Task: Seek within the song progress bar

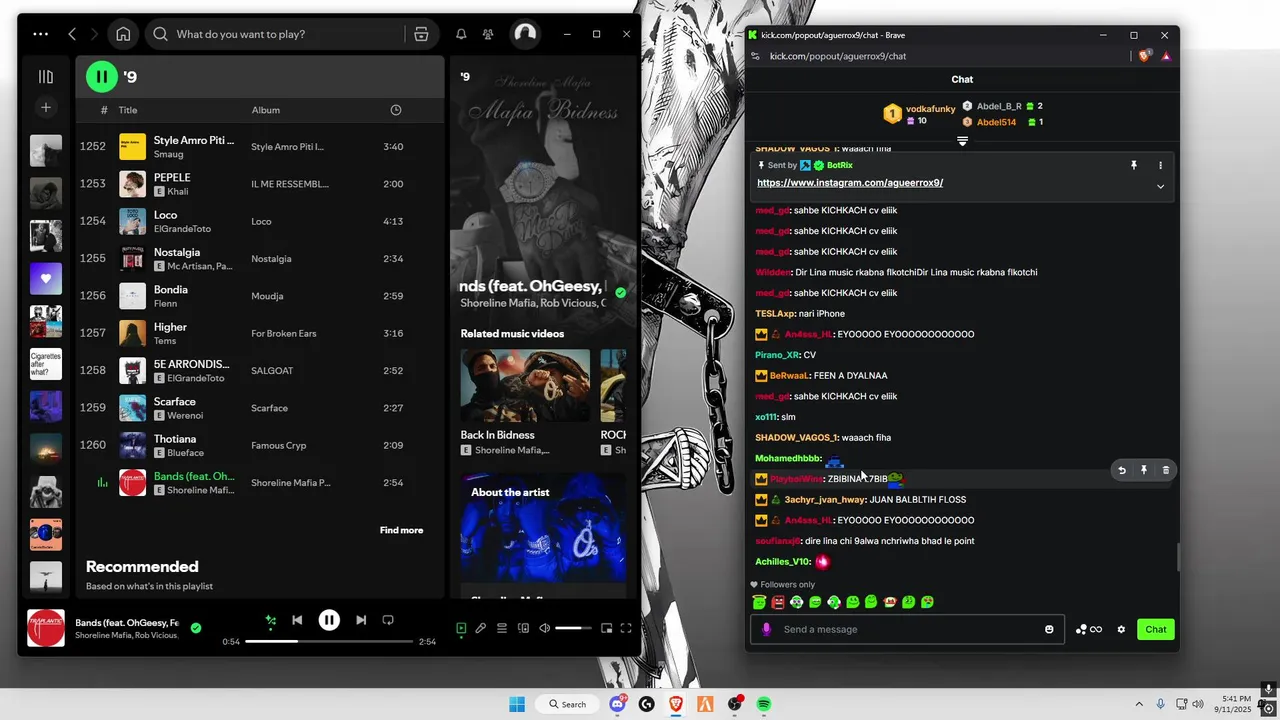Action: [x=329, y=641]
